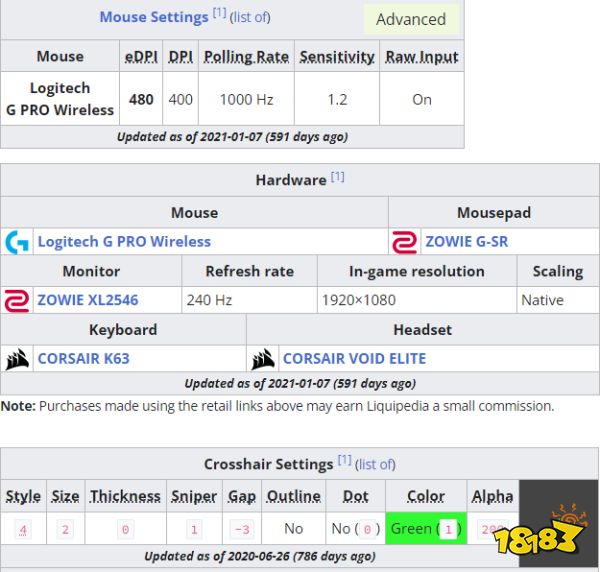Click the crosshair Sniper header
This screenshot has height=572, width=600.
pos(194,496)
